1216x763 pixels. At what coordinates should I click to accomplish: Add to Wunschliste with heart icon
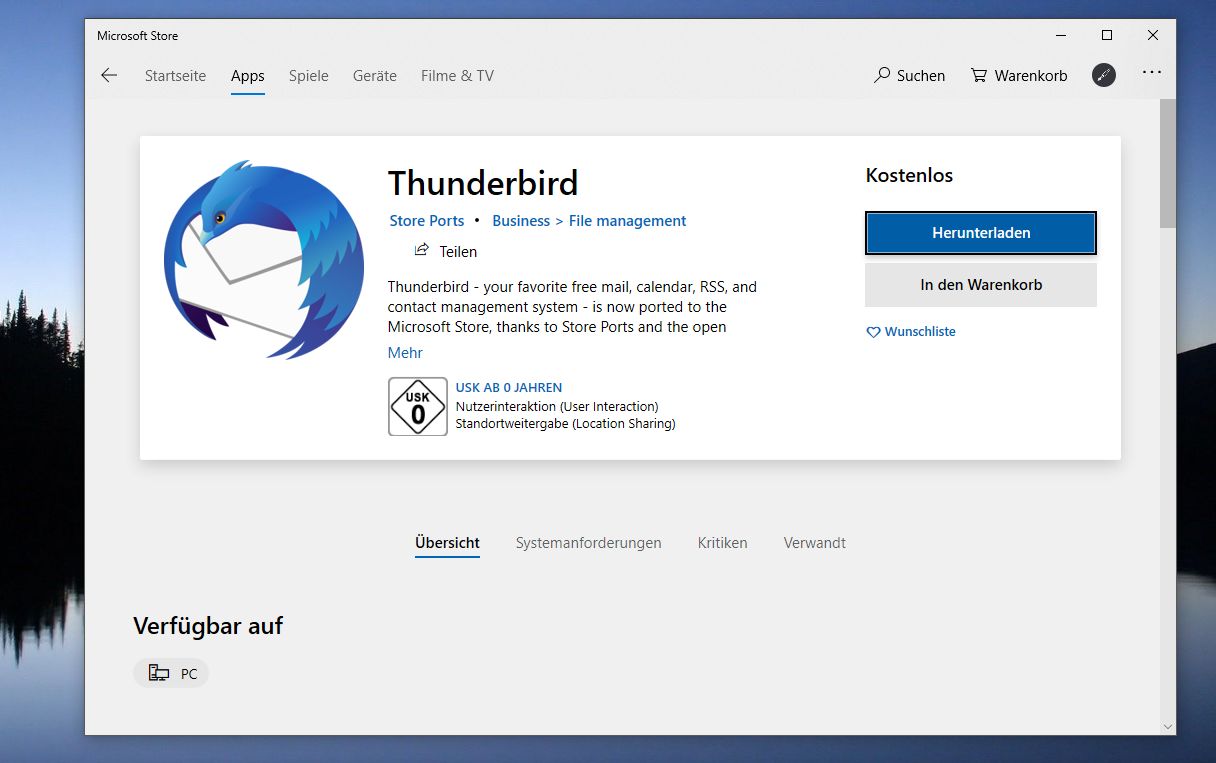911,332
